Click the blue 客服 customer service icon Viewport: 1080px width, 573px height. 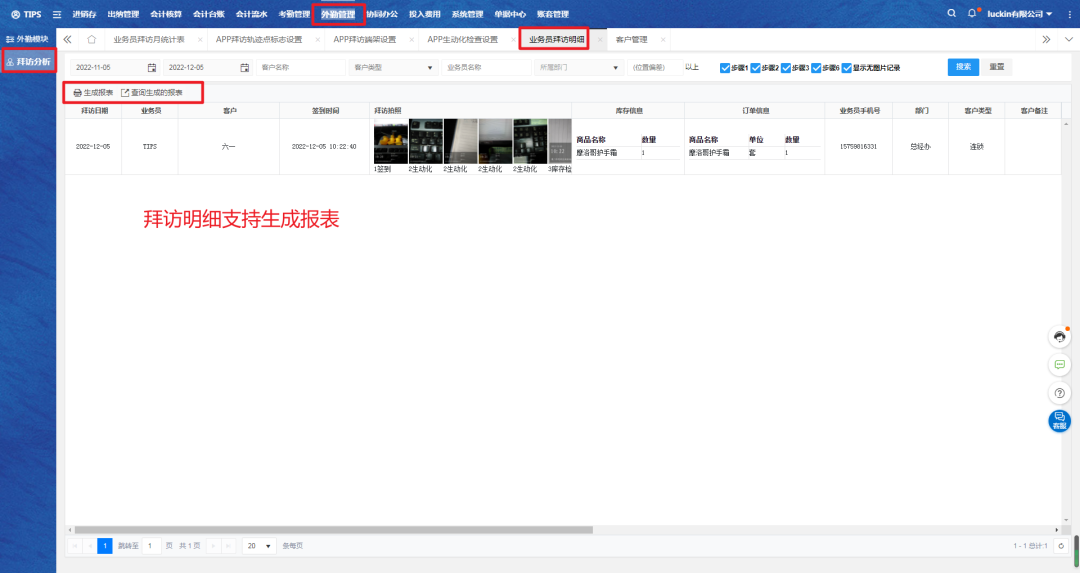[1060, 421]
